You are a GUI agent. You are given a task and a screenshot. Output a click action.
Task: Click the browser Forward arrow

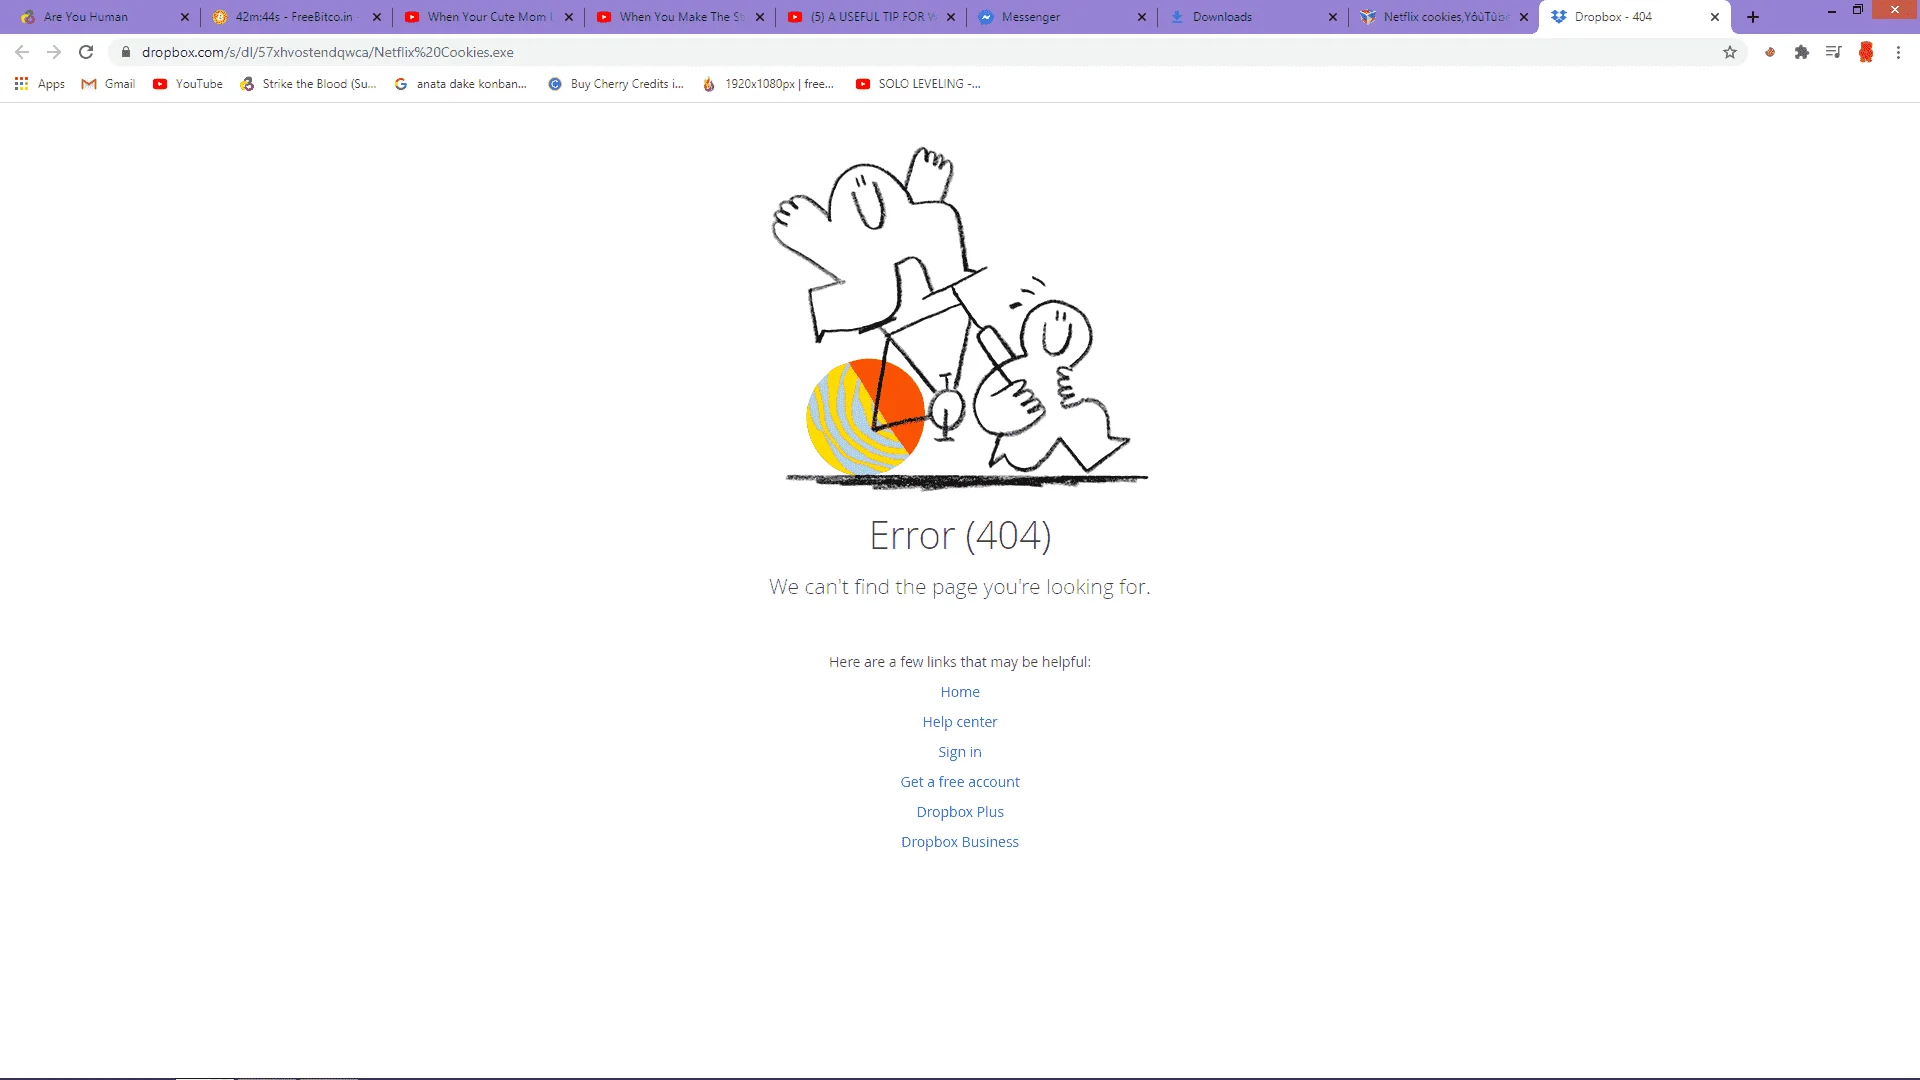click(x=54, y=52)
